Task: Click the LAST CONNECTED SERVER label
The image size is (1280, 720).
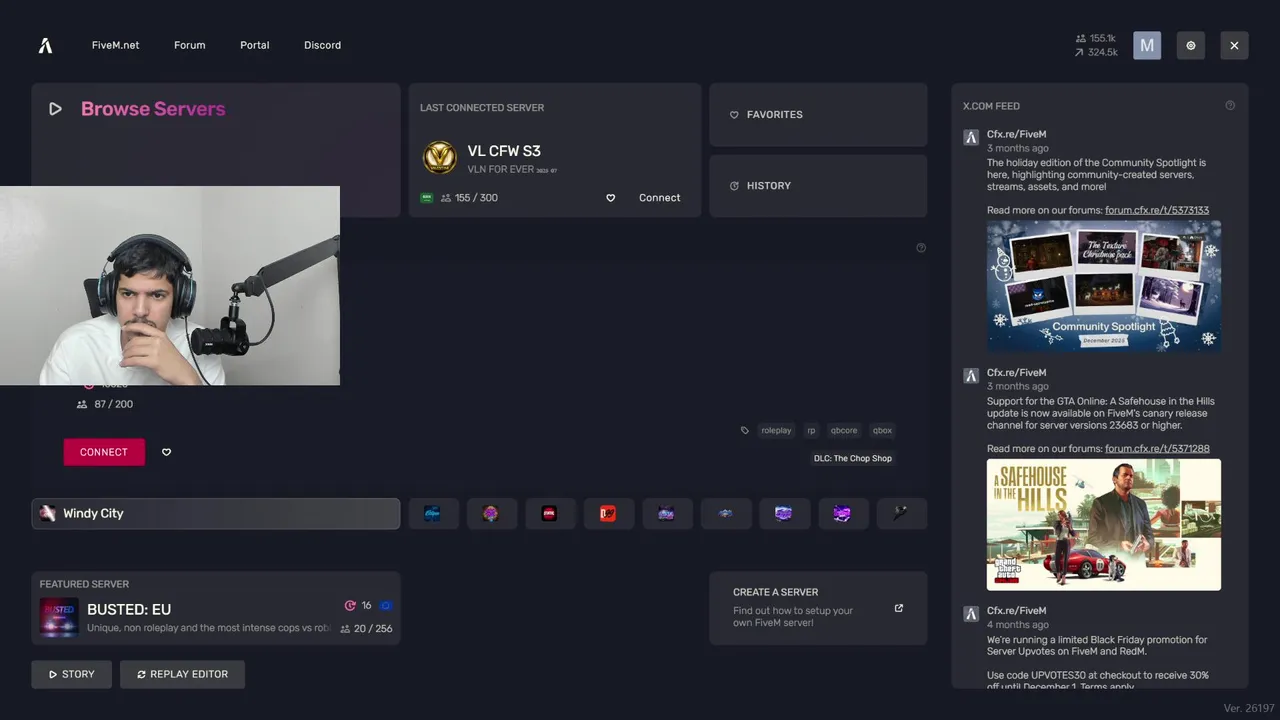Action: pyautogui.click(x=482, y=108)
